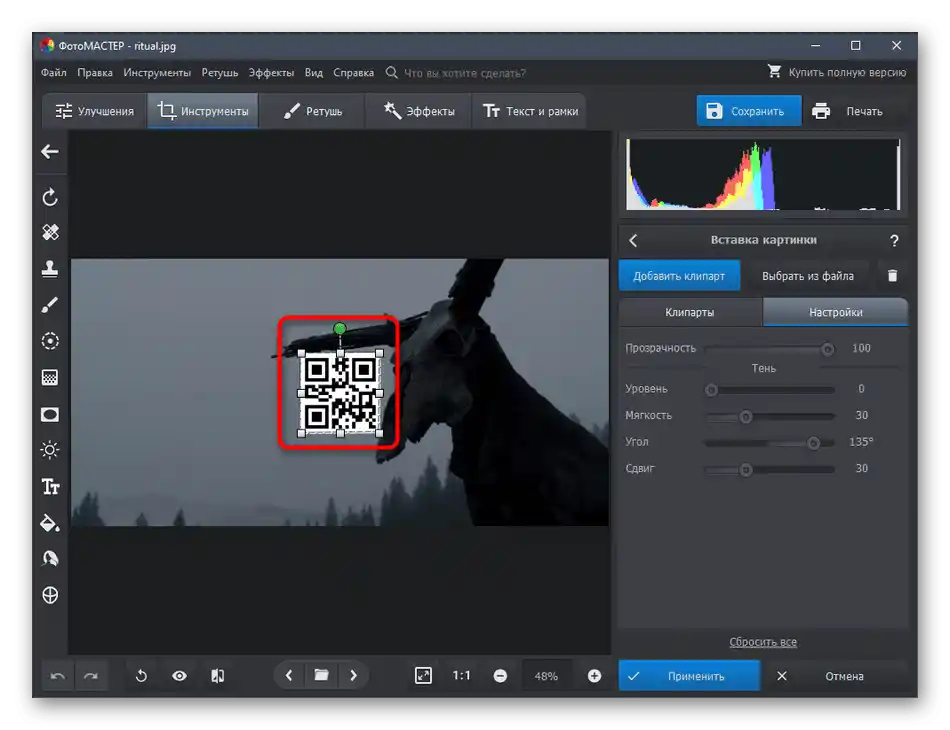Click the Сбросить все link

762,642
